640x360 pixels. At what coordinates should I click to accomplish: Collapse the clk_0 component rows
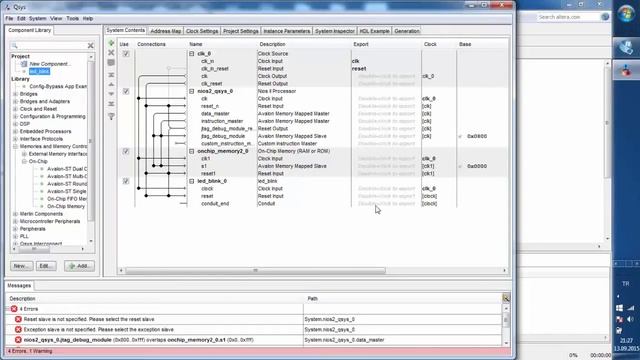click(191, 53)
